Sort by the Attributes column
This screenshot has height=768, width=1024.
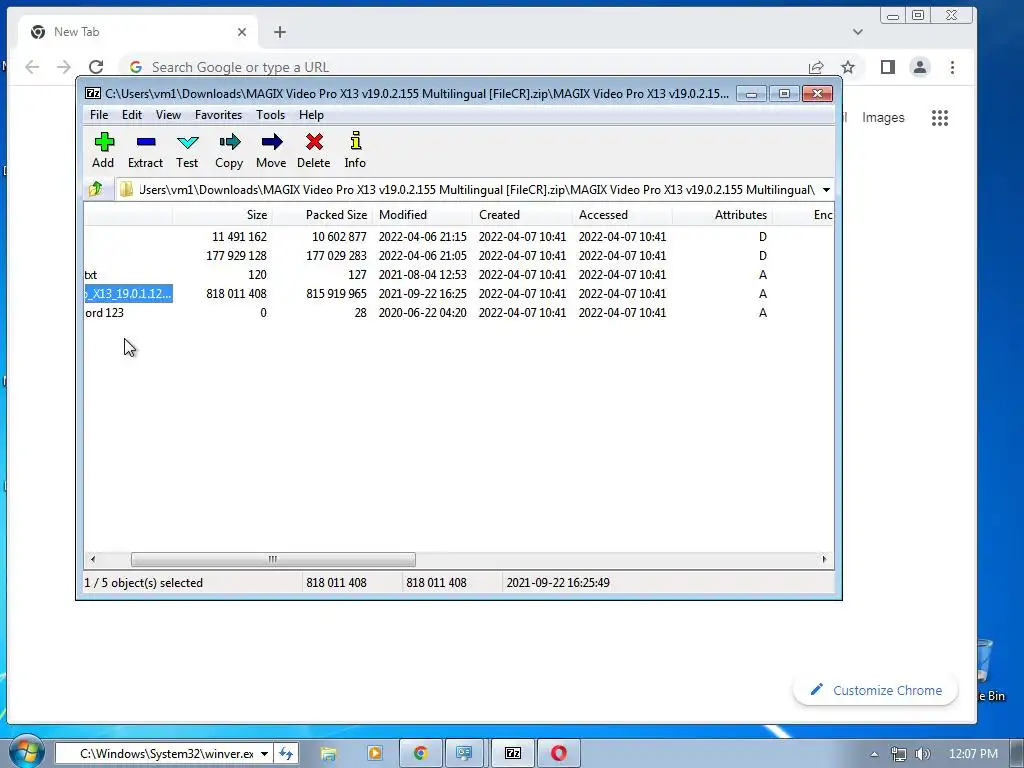pos(722,215)
